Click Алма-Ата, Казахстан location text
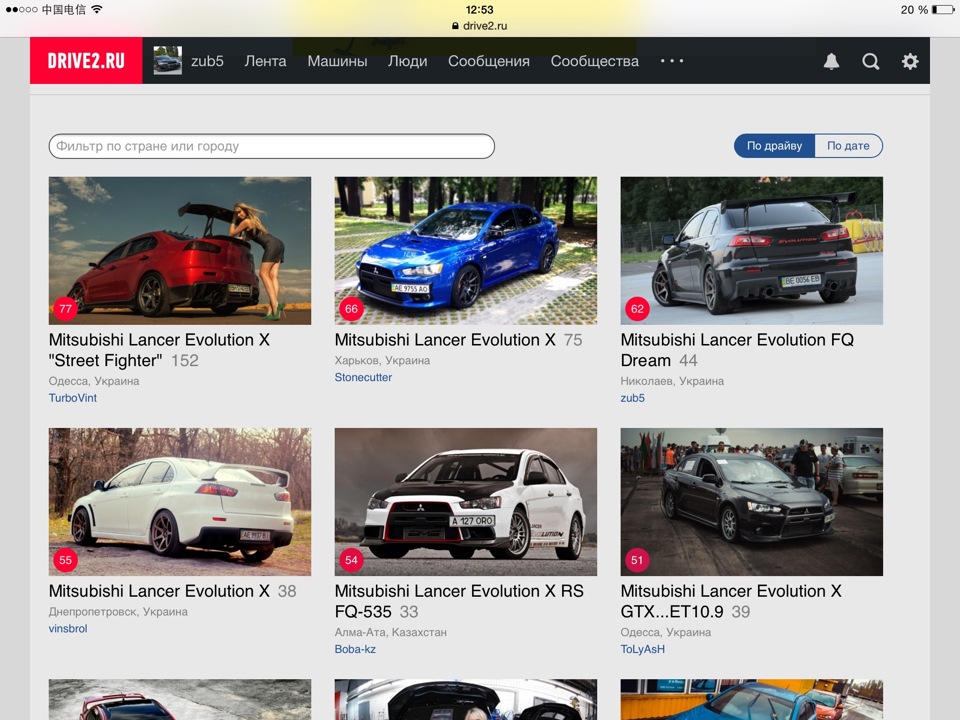This screenshot has height=720, width=960. pyautogui.click(x=391, y=632)
